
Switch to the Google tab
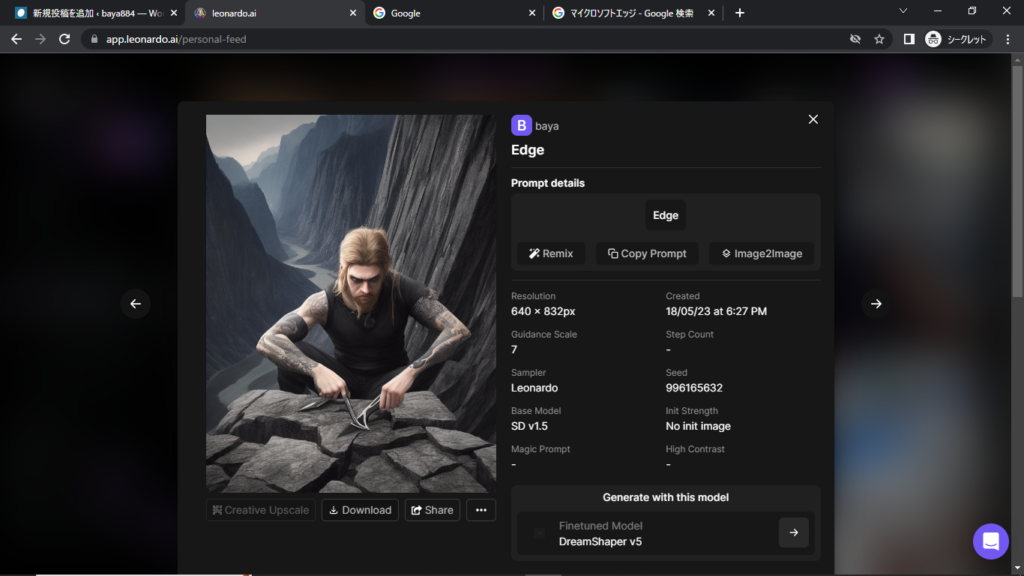point(450,13)
